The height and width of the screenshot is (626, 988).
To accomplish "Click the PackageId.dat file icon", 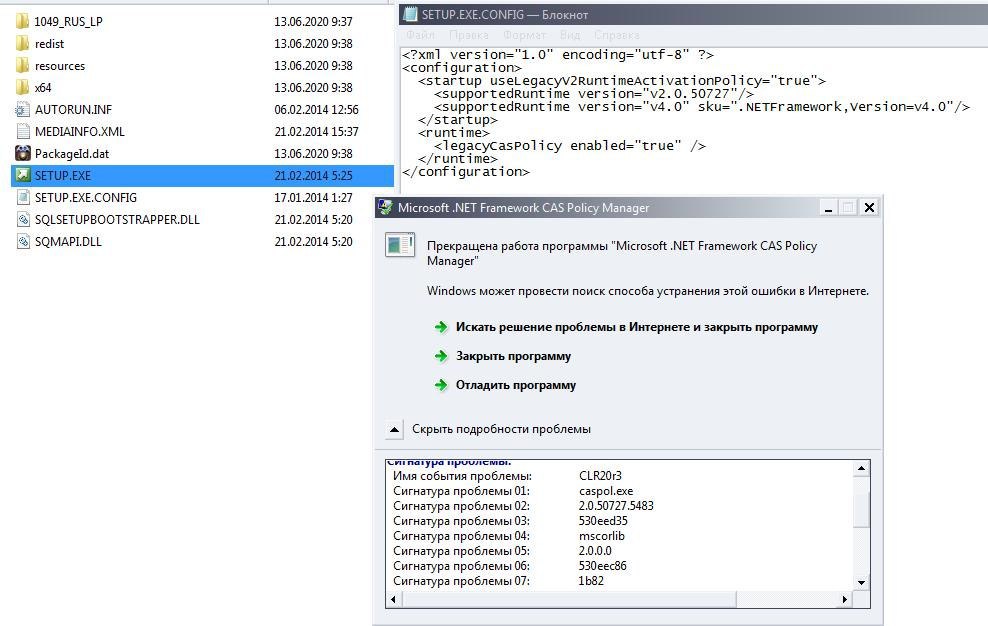I will (x=23, y=153).
